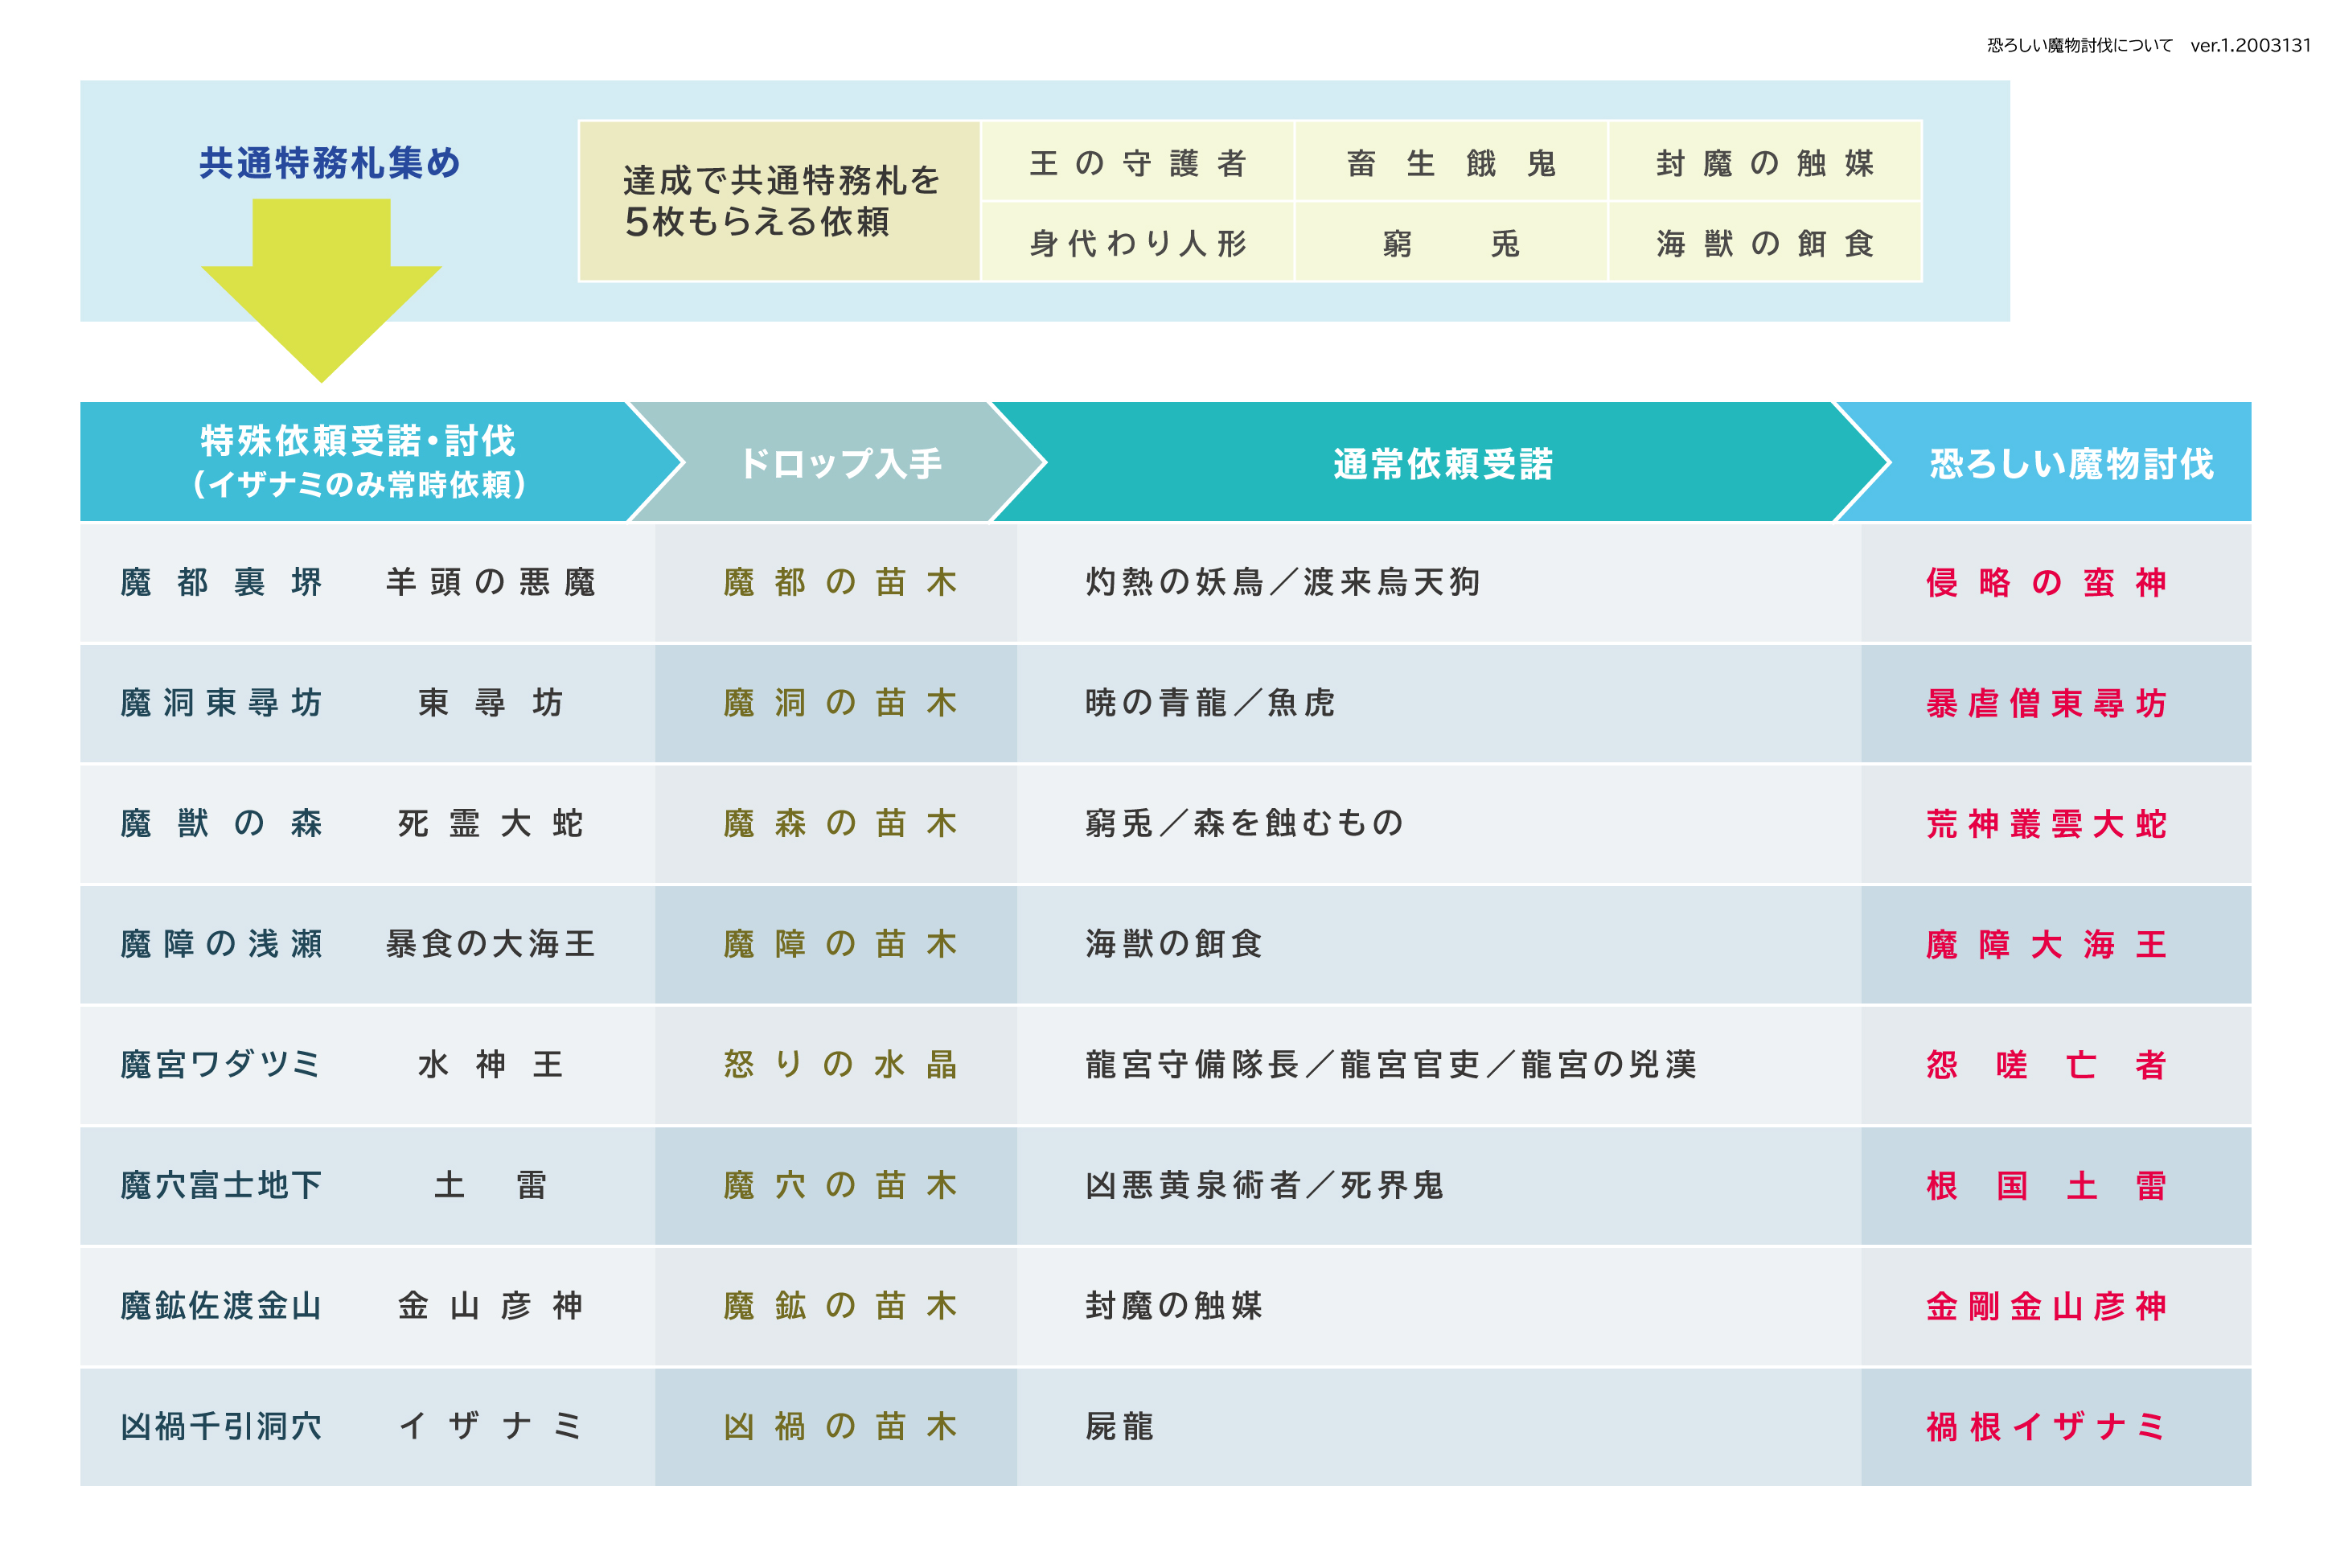Click the 恐ろしい魔物討伐 header step
This screenshot has height=1568, width=2332.
tap(2070, 463)
